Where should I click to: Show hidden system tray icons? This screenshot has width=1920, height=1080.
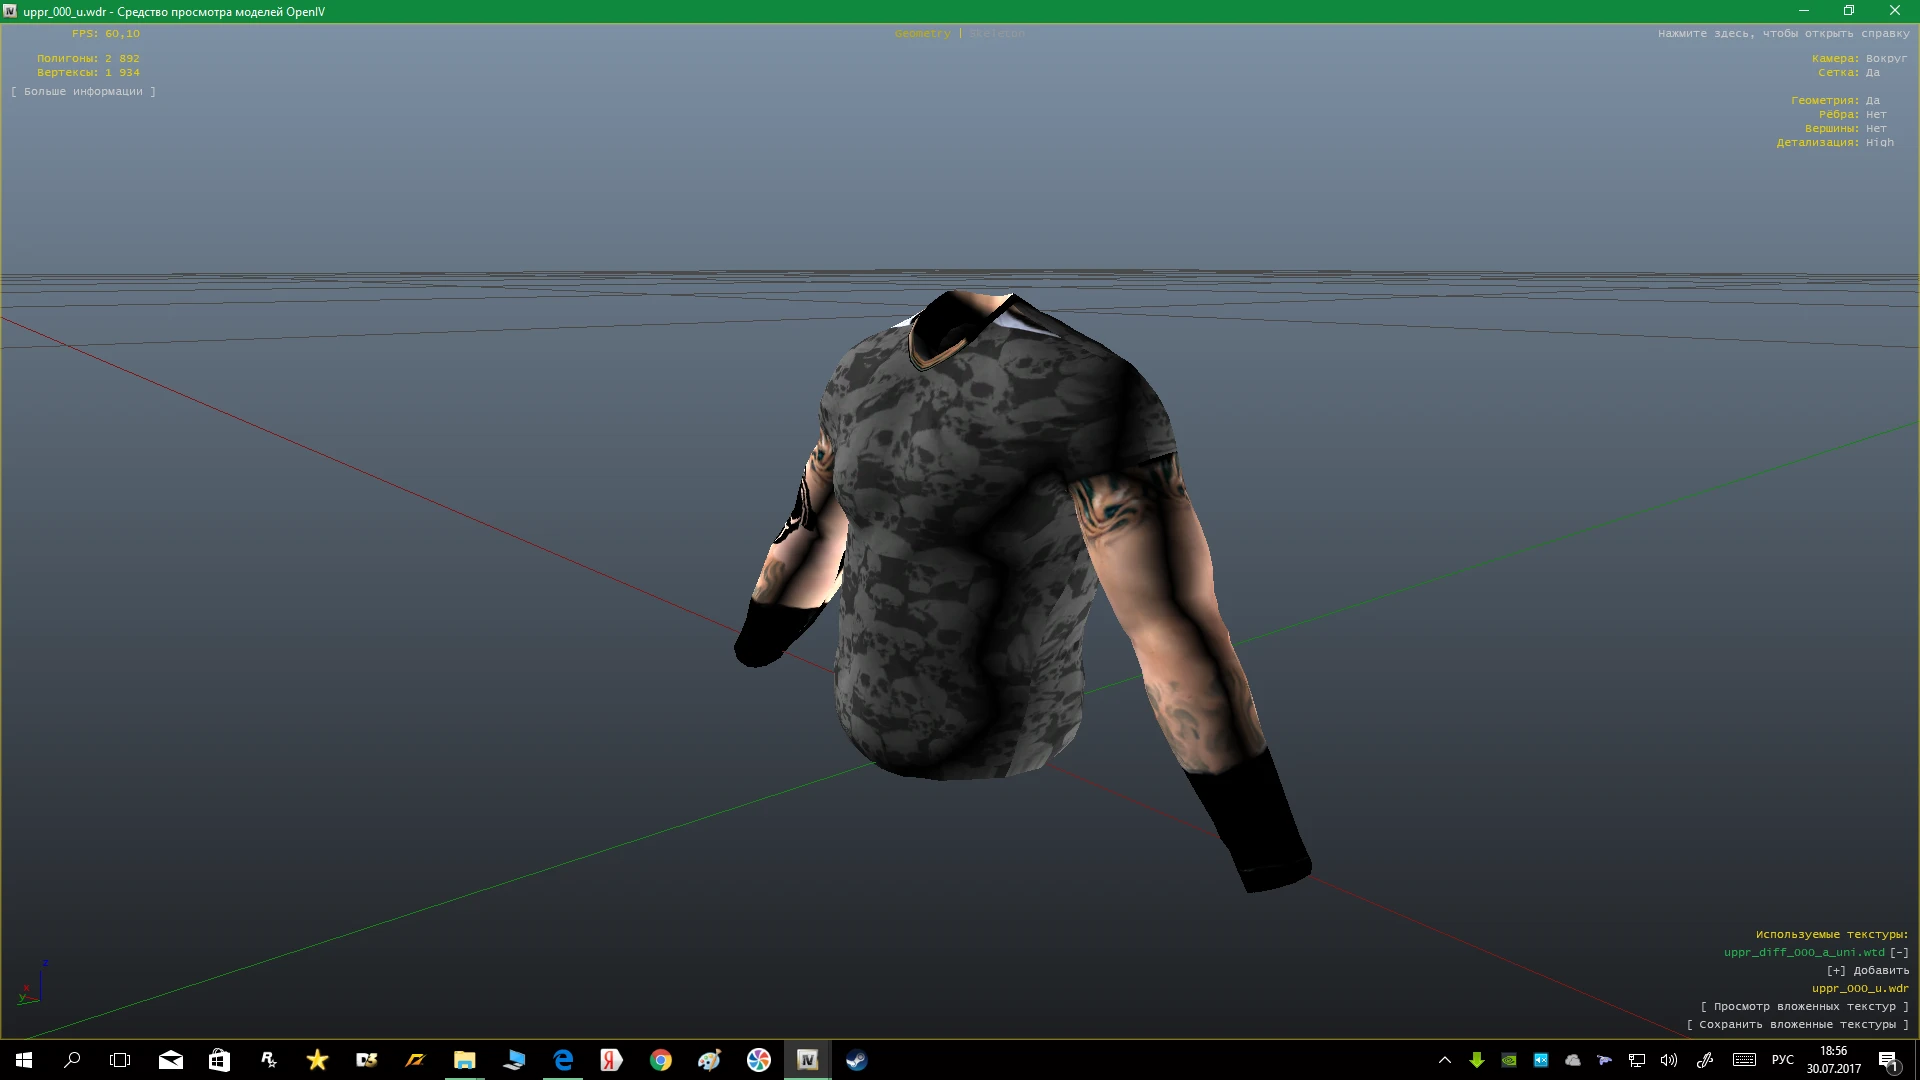click(1444, 1060)
